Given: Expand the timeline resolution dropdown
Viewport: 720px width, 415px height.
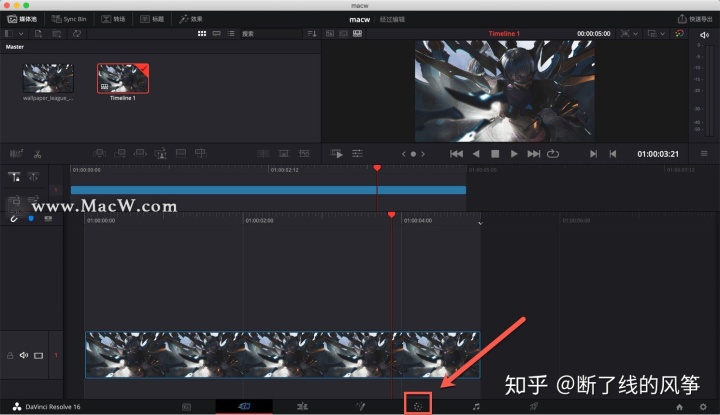Looking at the screenshot, I should 662,34.
